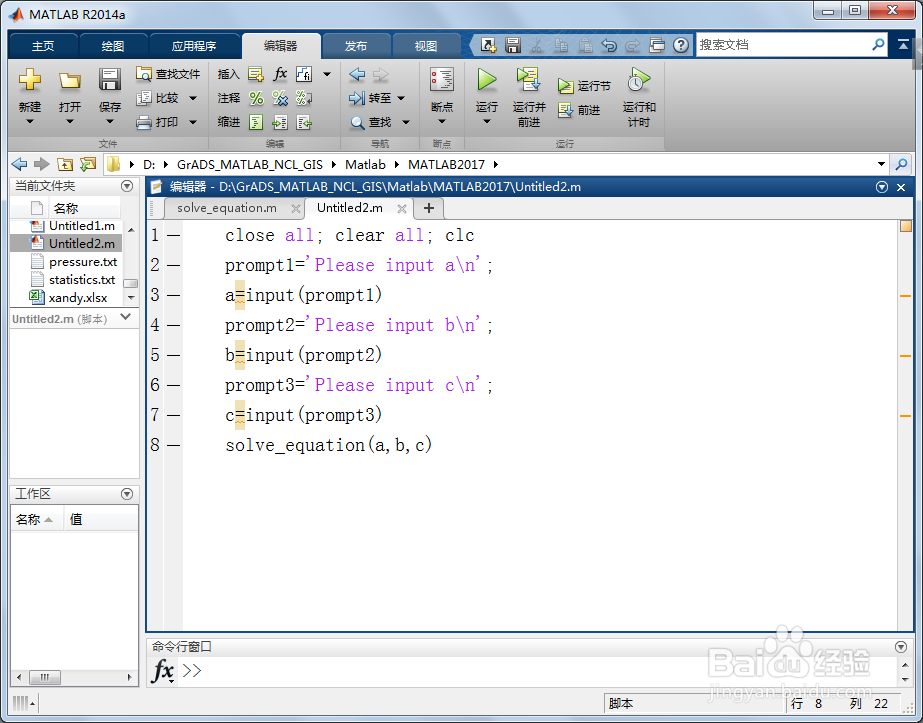The height and width of the screenshot is (723, 923).
Task: Go up one folder level icon
Action: [x=65, y=165]
